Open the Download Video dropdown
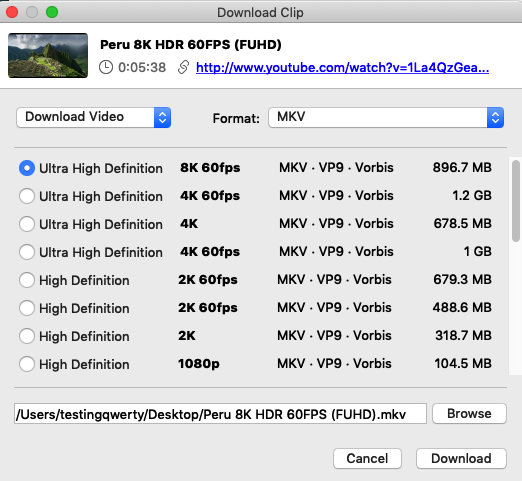 coord(94,117)
